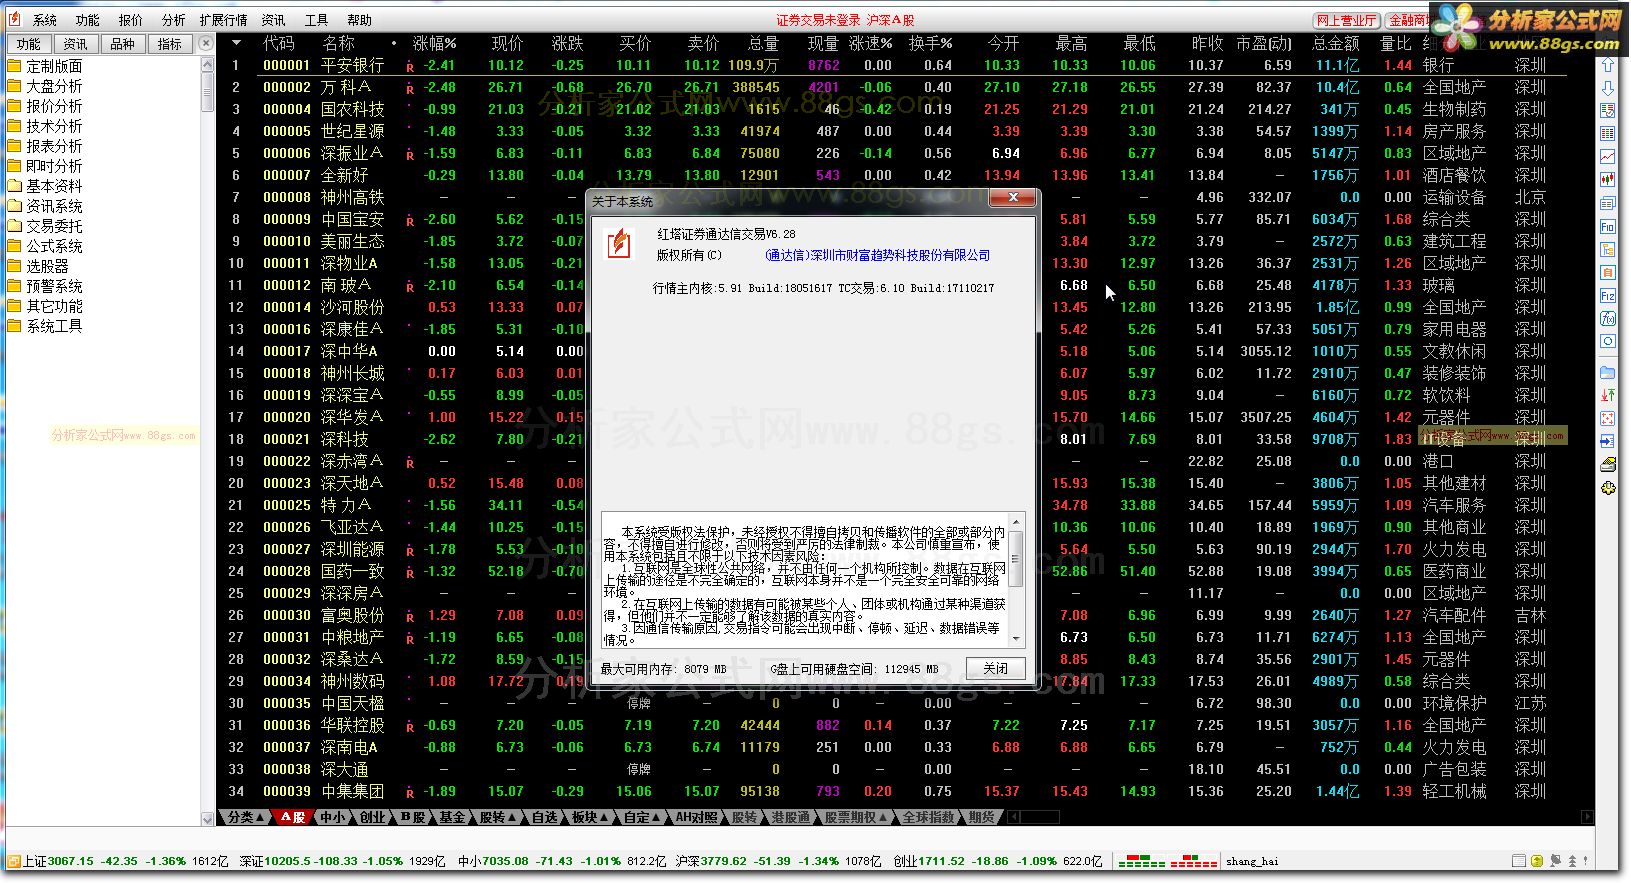Click the blue folder icon in right toolbar
This screenshot has height=883, width=1631.
click(x=1608, y=372)
